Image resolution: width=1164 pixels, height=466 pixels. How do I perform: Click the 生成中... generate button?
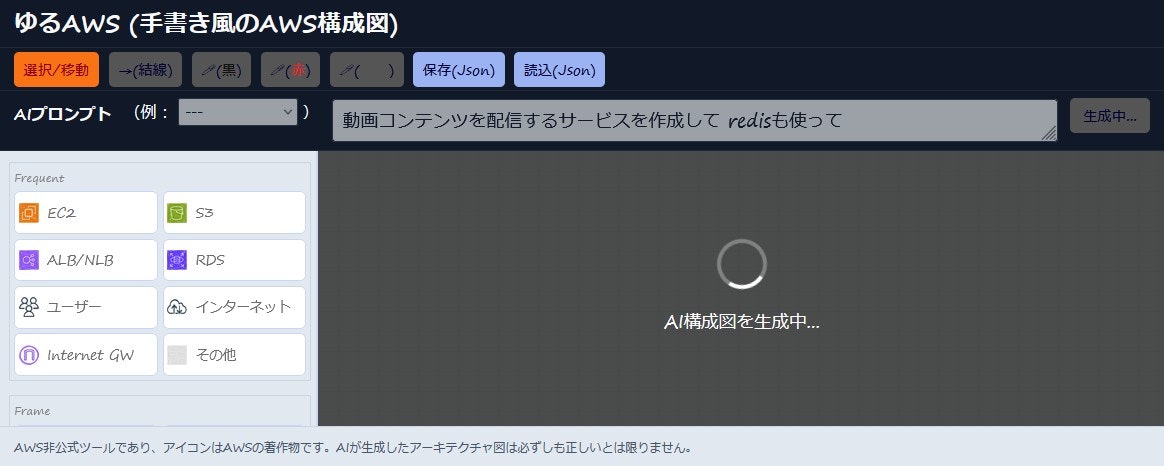[x=1110, y=116]
